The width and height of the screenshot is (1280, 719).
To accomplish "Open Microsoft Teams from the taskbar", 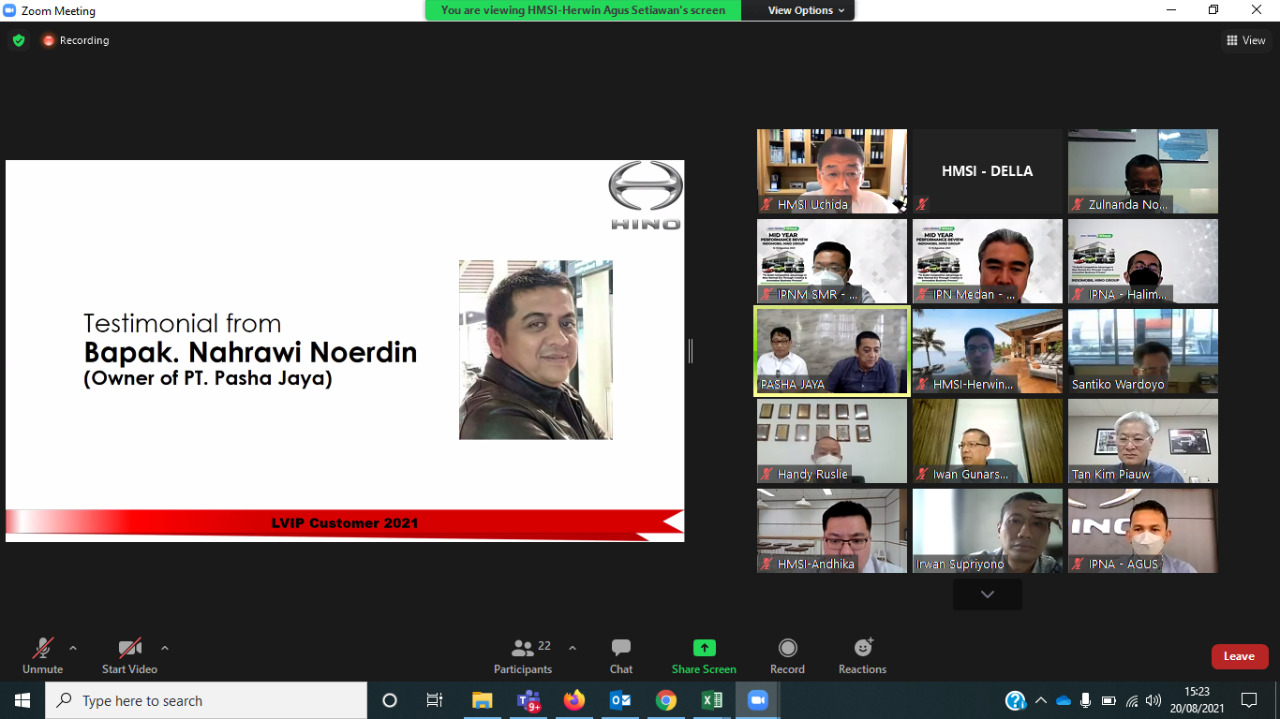I will (x=528, y=700).
